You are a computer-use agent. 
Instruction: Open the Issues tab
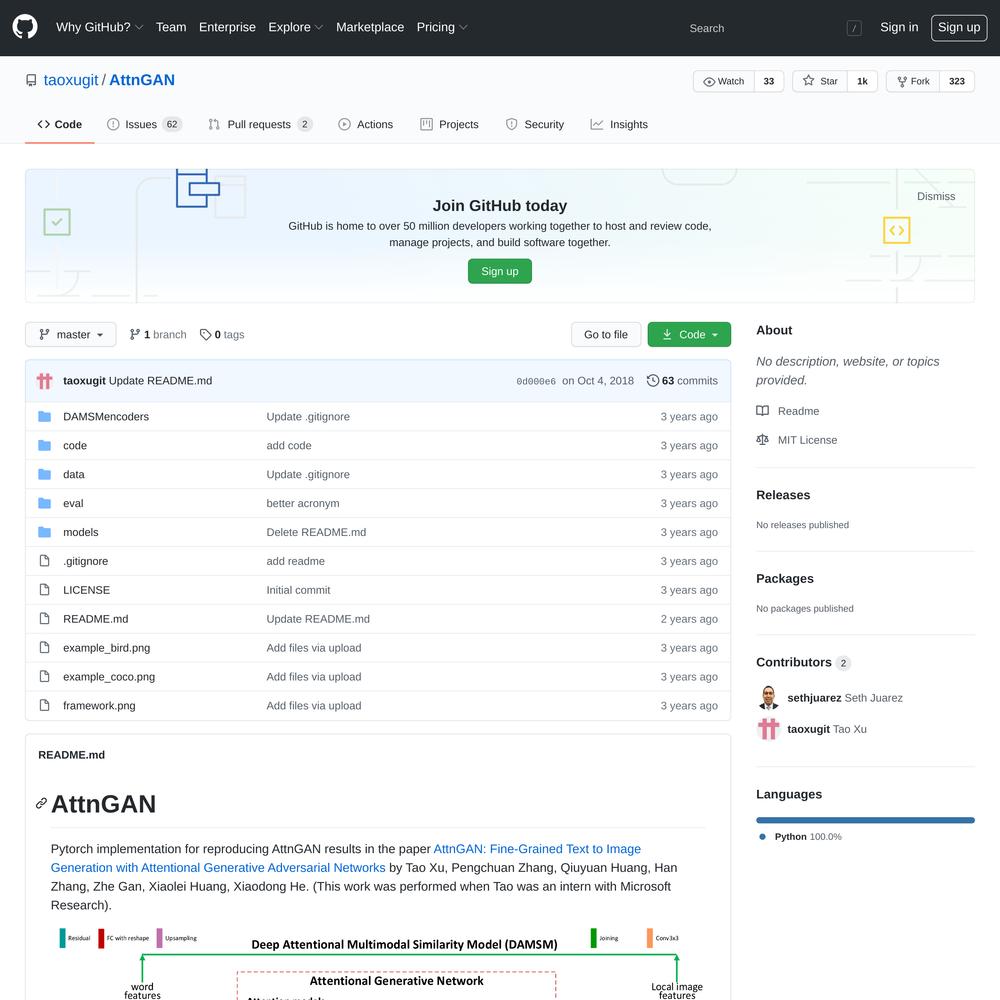coord(144,124)
